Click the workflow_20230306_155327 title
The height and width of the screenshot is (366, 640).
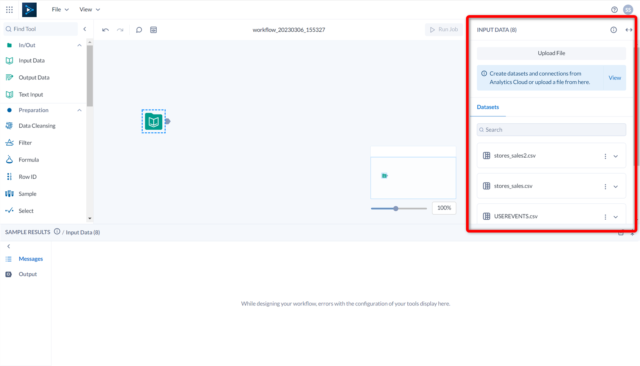289,30
